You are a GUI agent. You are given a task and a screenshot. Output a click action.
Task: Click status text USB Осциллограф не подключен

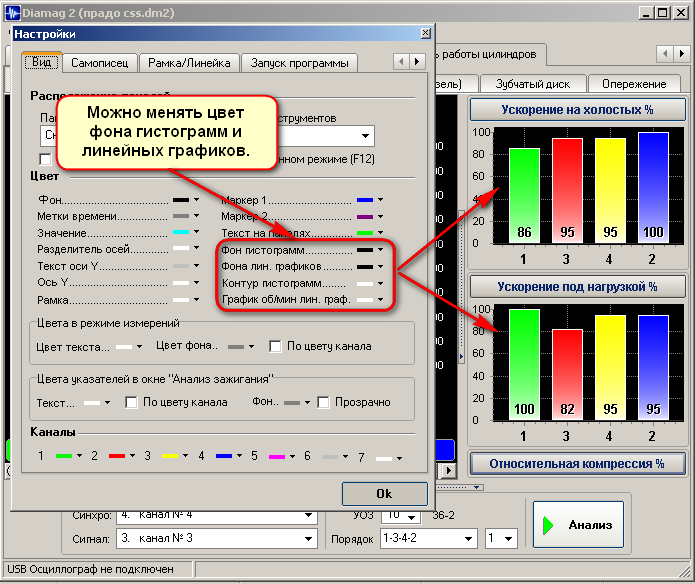coord(90,569)
